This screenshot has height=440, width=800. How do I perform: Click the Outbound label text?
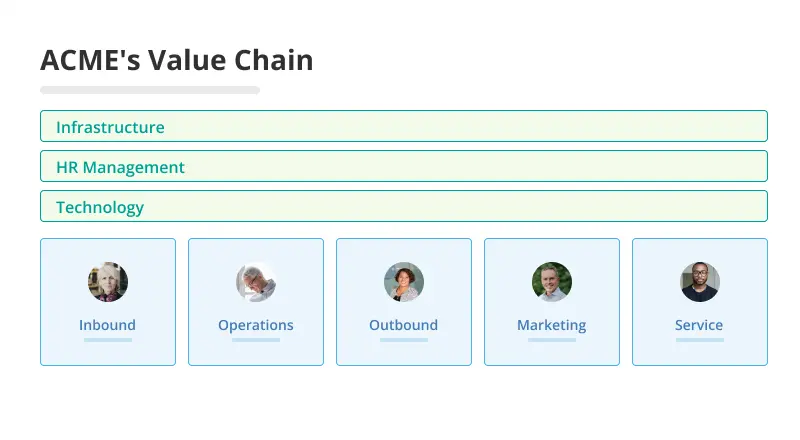click(404, 325)
